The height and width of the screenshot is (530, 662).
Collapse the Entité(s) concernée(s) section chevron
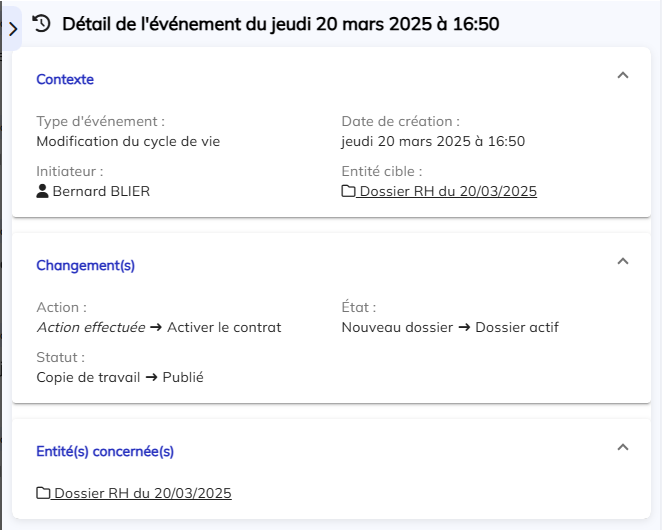tap(622, 448)
